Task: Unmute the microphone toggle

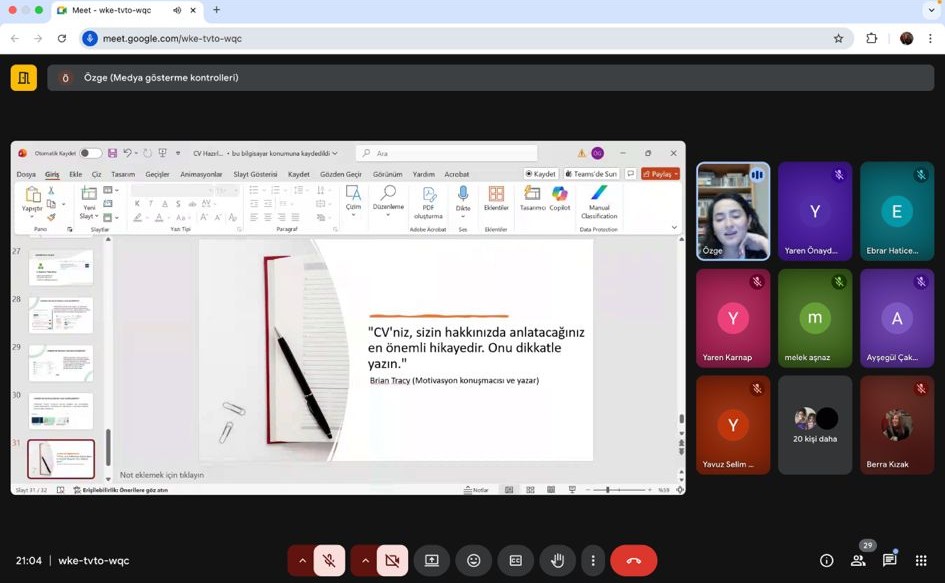Action: click(329, 561)
